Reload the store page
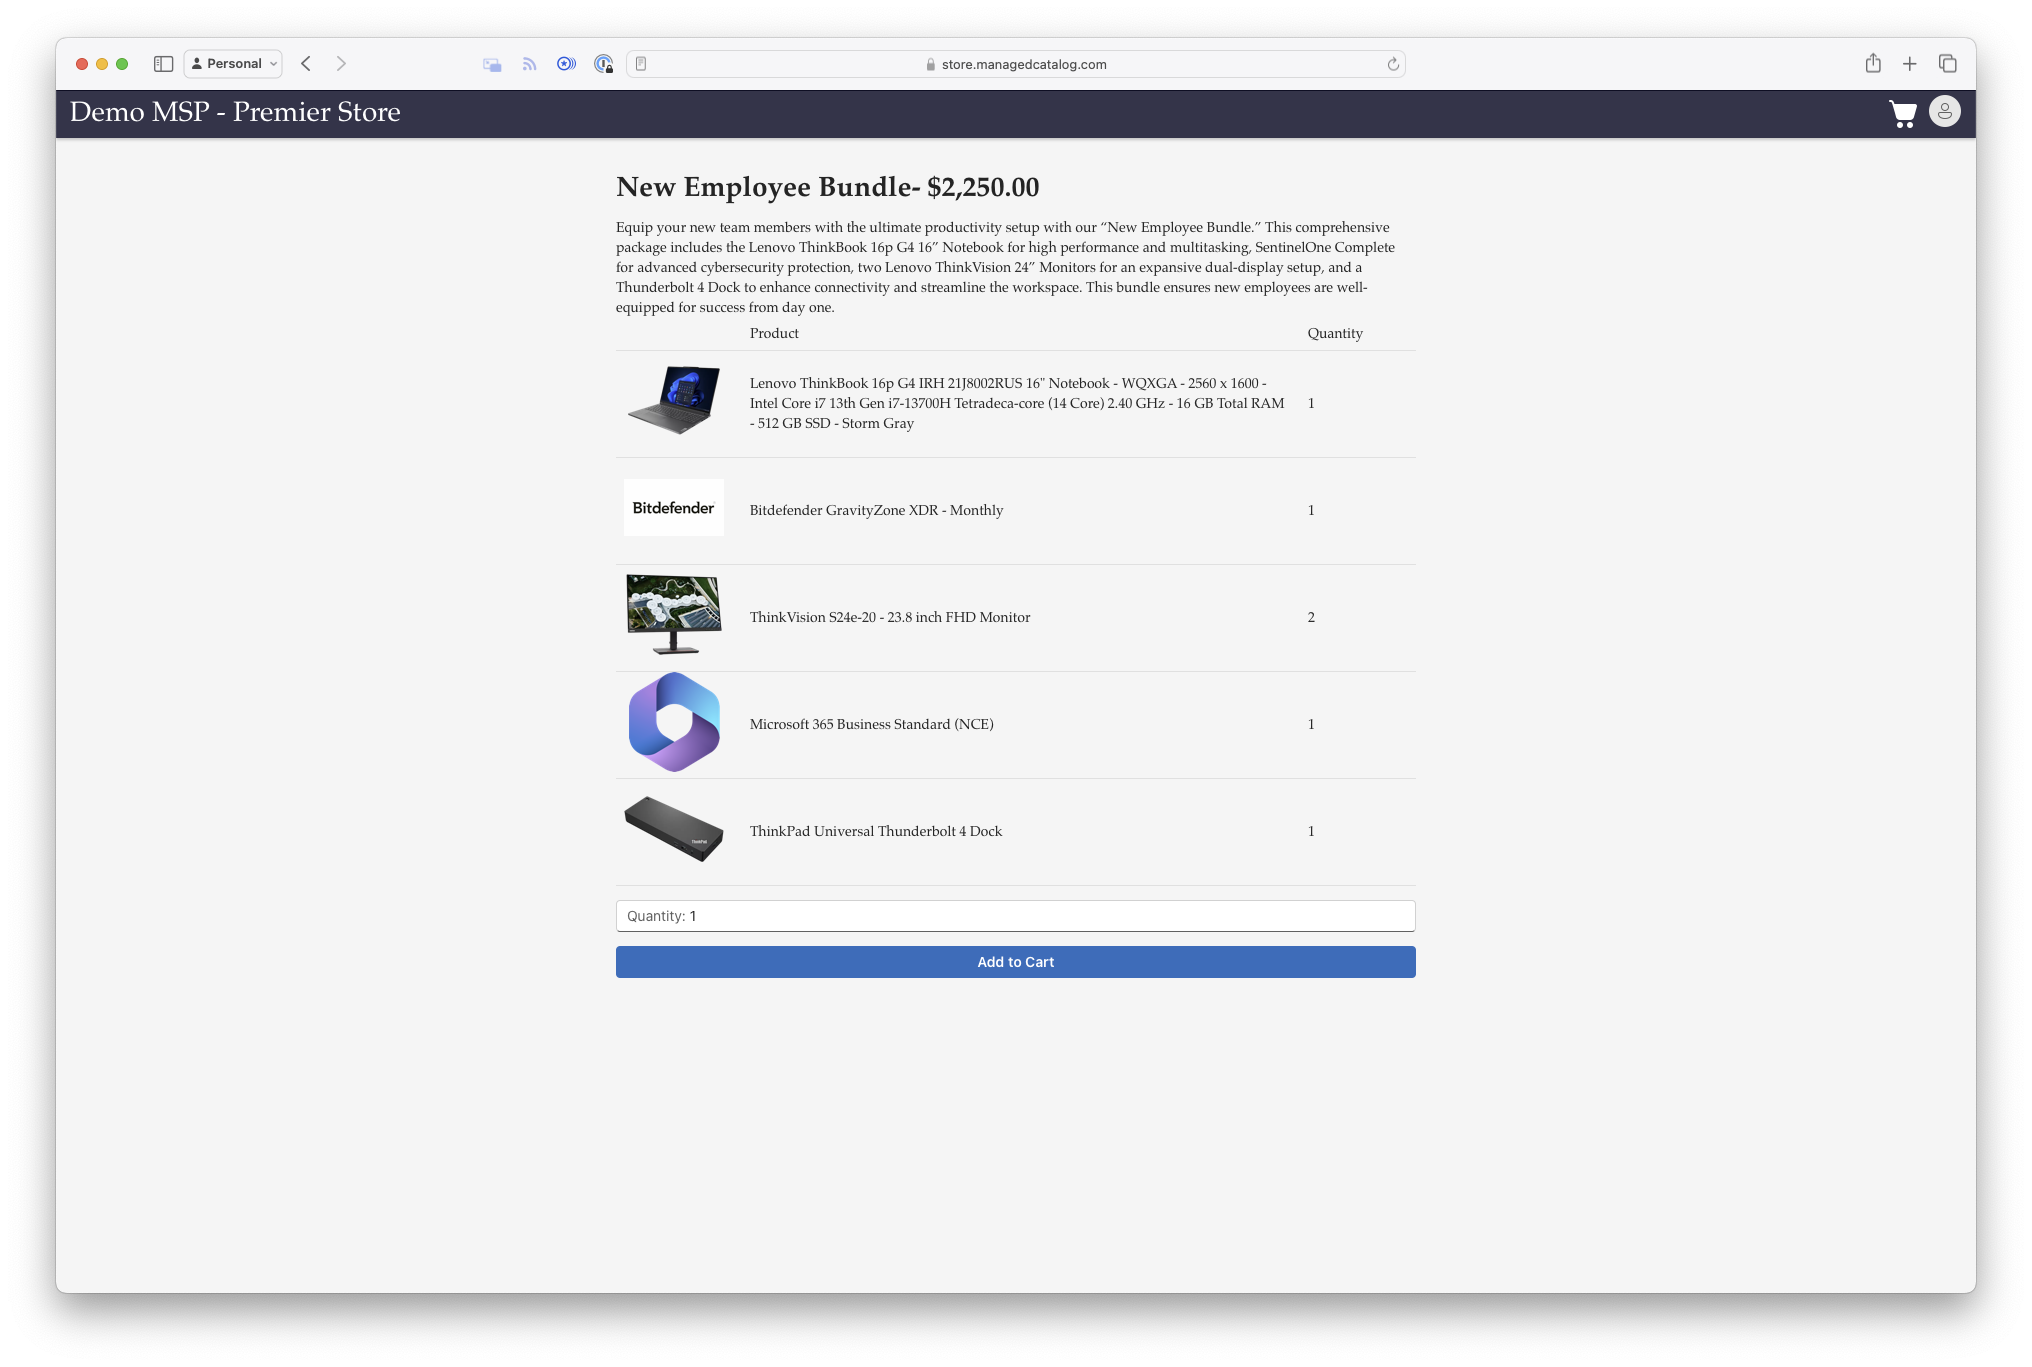Viewport: 2032px width, 1367px height. 1393,64
